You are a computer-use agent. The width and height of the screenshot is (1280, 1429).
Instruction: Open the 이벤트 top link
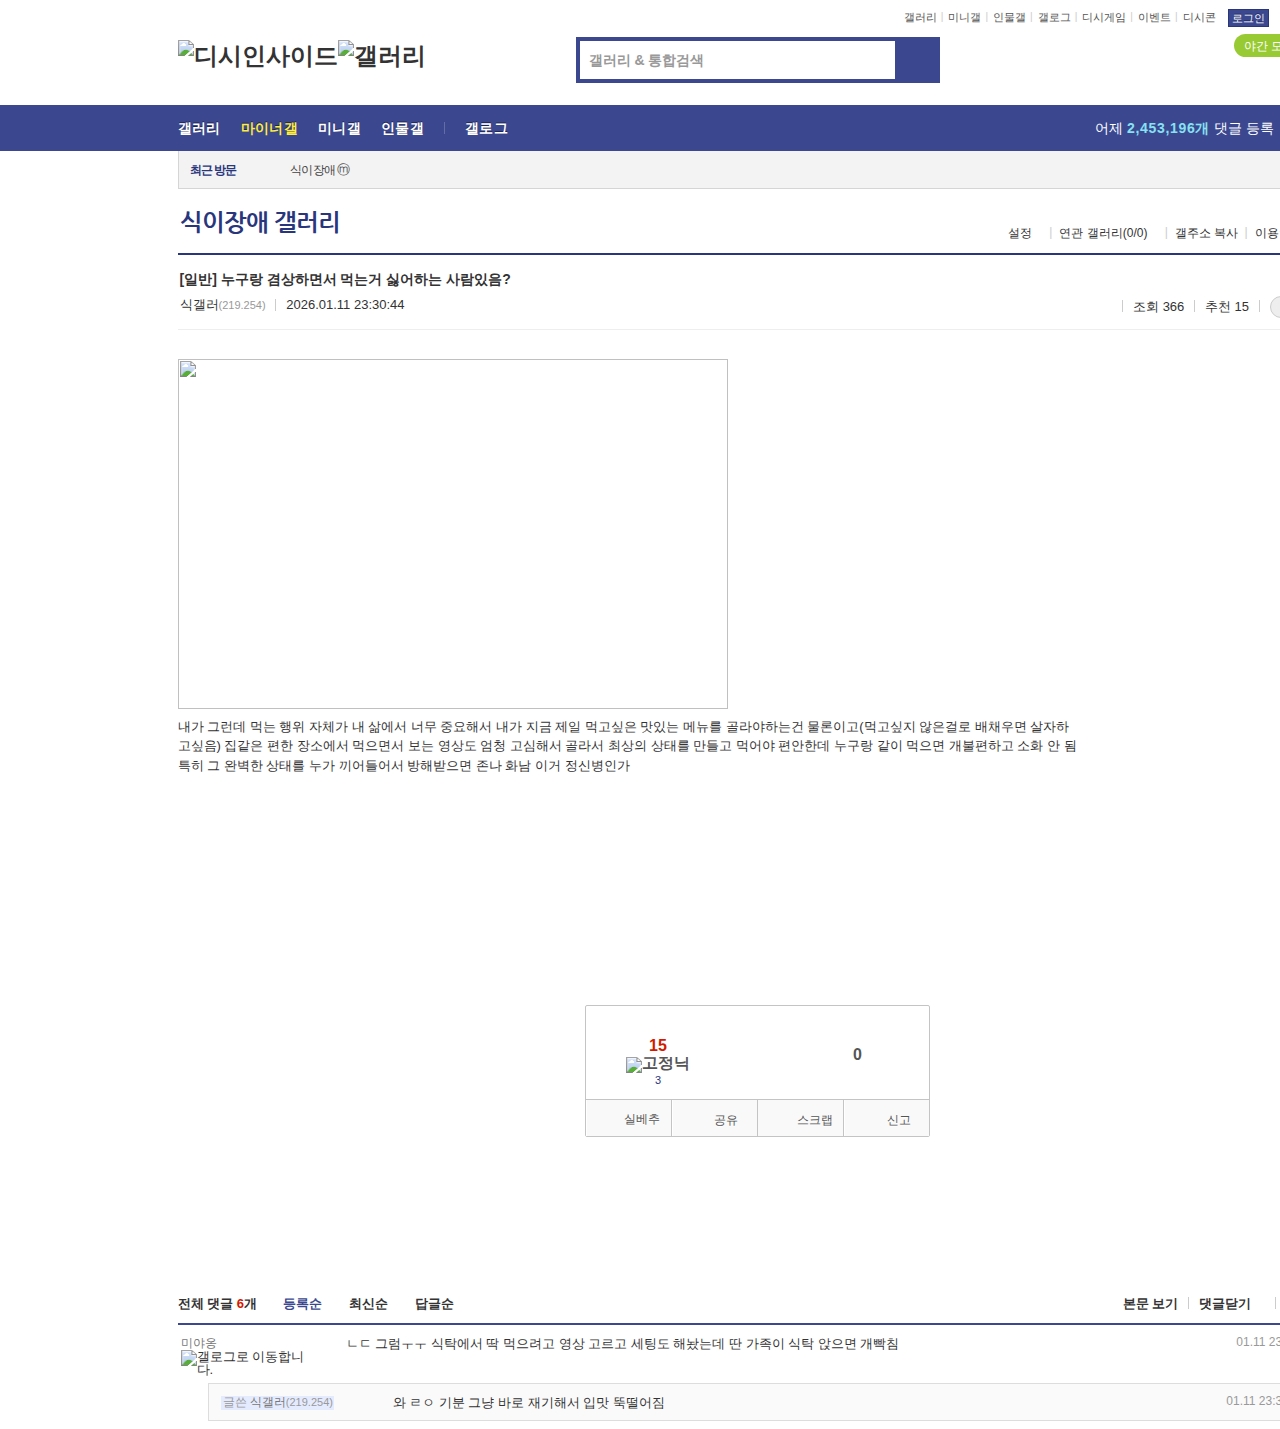click(x=1154, y=18)
